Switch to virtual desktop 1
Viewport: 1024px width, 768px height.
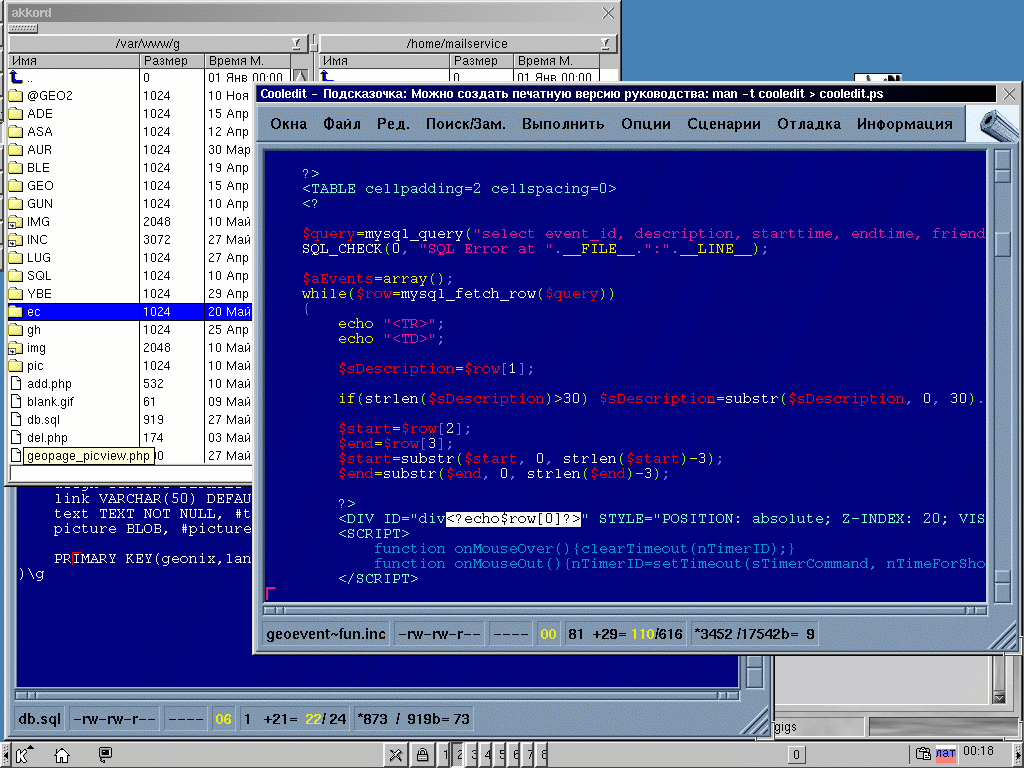pos(446,755)
